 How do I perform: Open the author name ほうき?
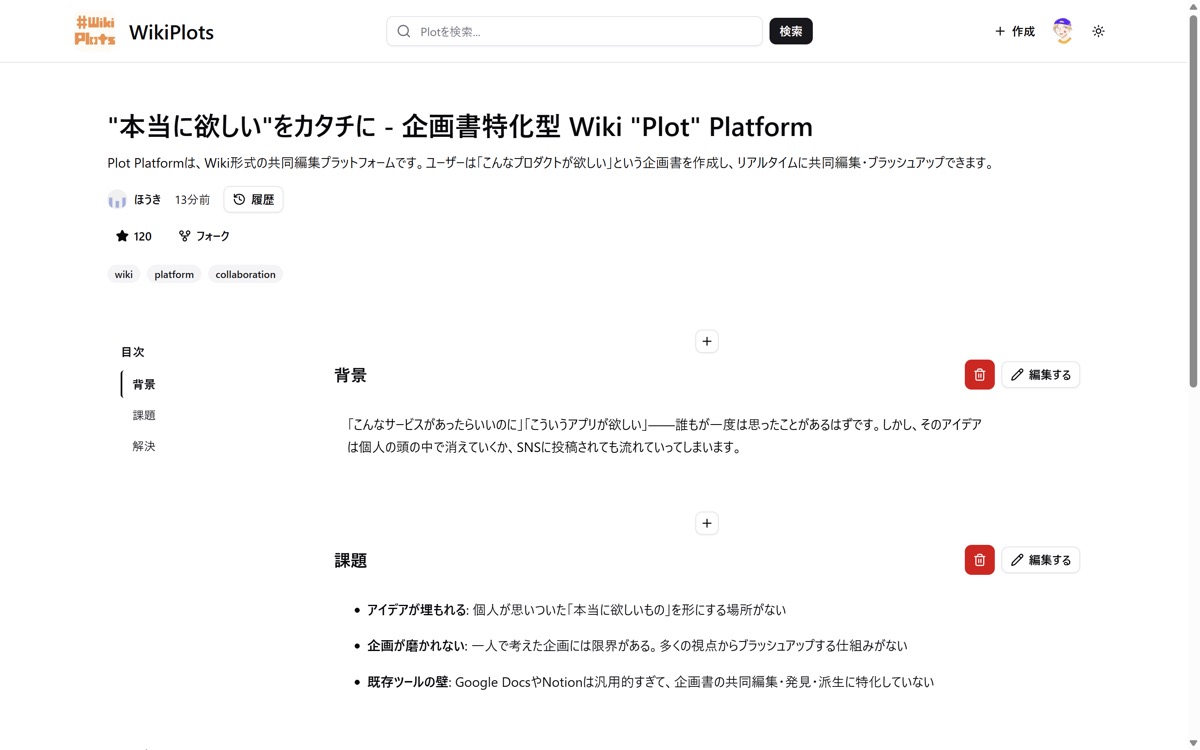pyautogui.click(x=147, y=200)
